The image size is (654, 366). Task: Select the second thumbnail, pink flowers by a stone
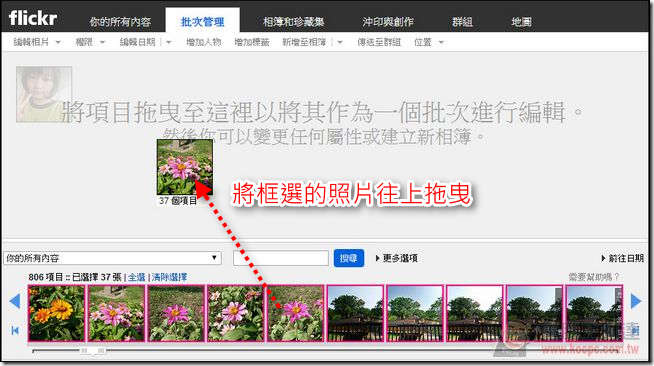tap(116, 313)
